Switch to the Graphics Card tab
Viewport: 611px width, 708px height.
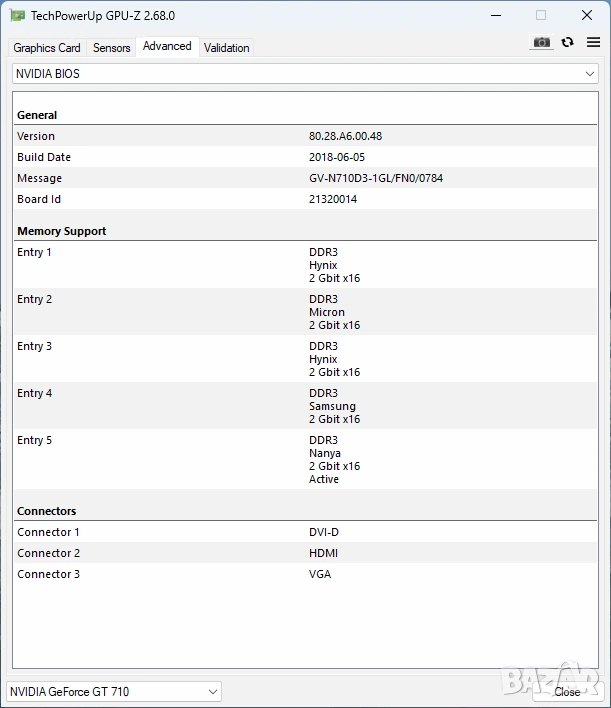click(47, 48)
